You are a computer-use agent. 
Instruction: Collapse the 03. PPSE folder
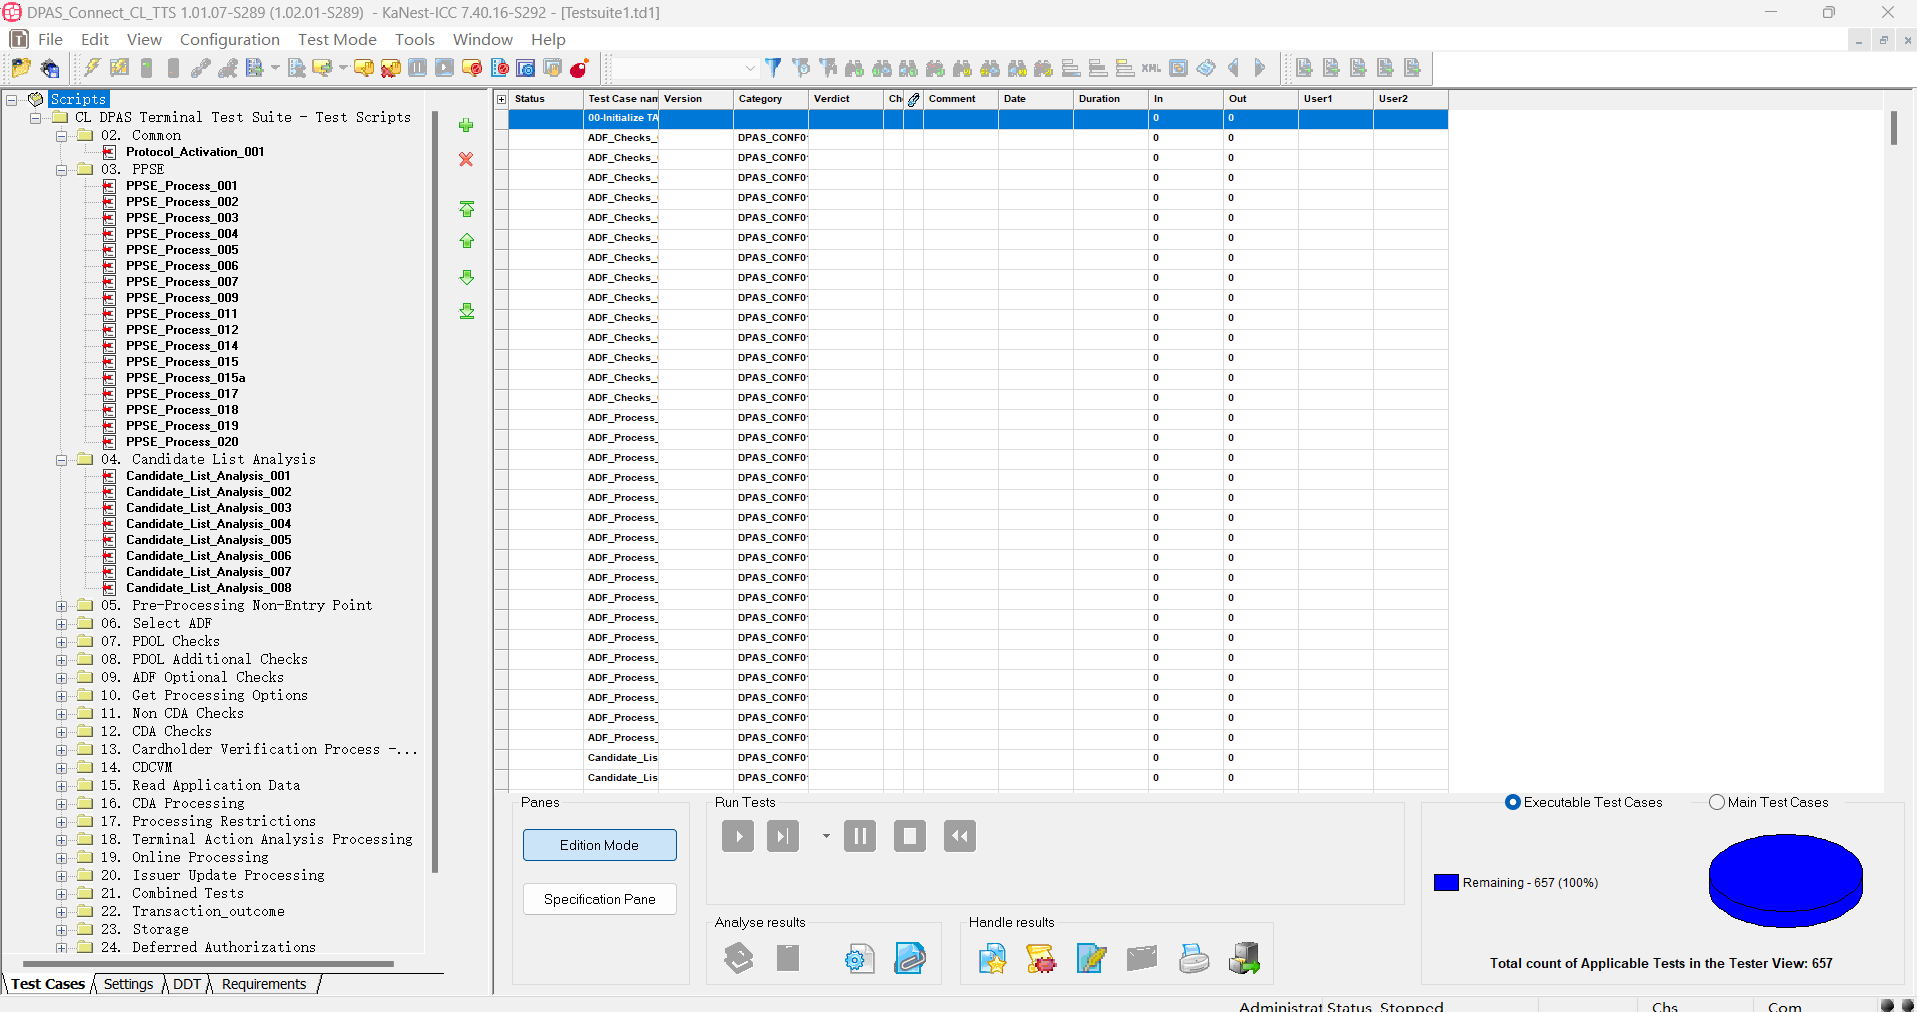(x=62, y=170)
